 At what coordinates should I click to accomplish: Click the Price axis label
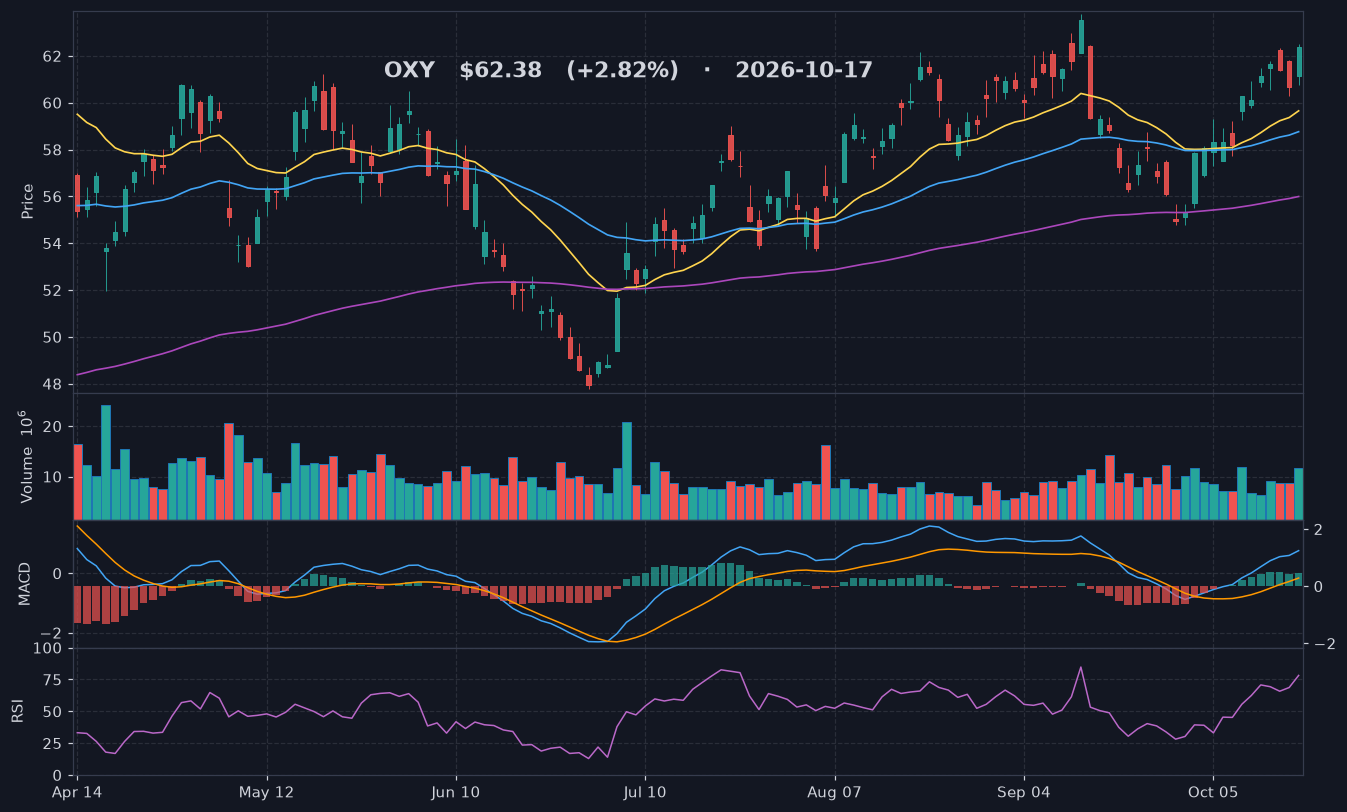[x=28, y=201]
